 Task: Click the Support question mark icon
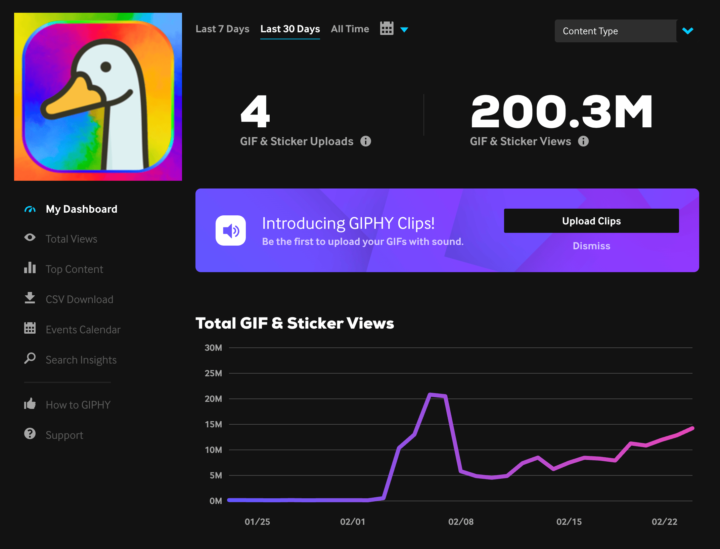(29, 435)
